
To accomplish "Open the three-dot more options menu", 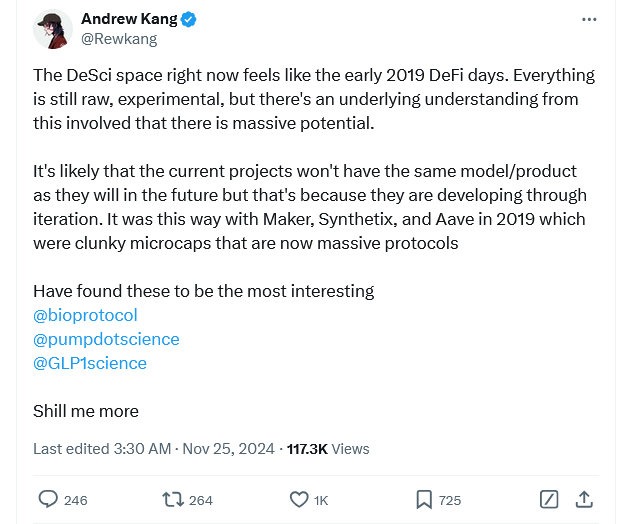I will pyautogui.click(x=589, y=19).
